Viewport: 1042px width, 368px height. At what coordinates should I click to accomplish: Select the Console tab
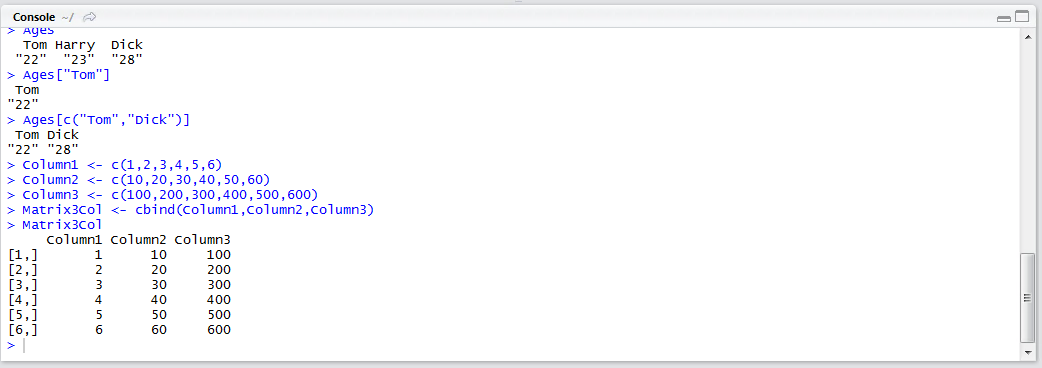click(x=33, y=17)
